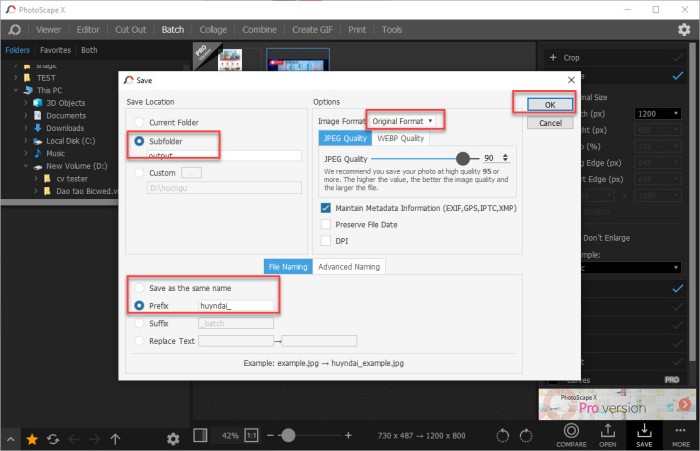700x451 pixels.
Task: Go up one folder level arrow
Action: 115,438
